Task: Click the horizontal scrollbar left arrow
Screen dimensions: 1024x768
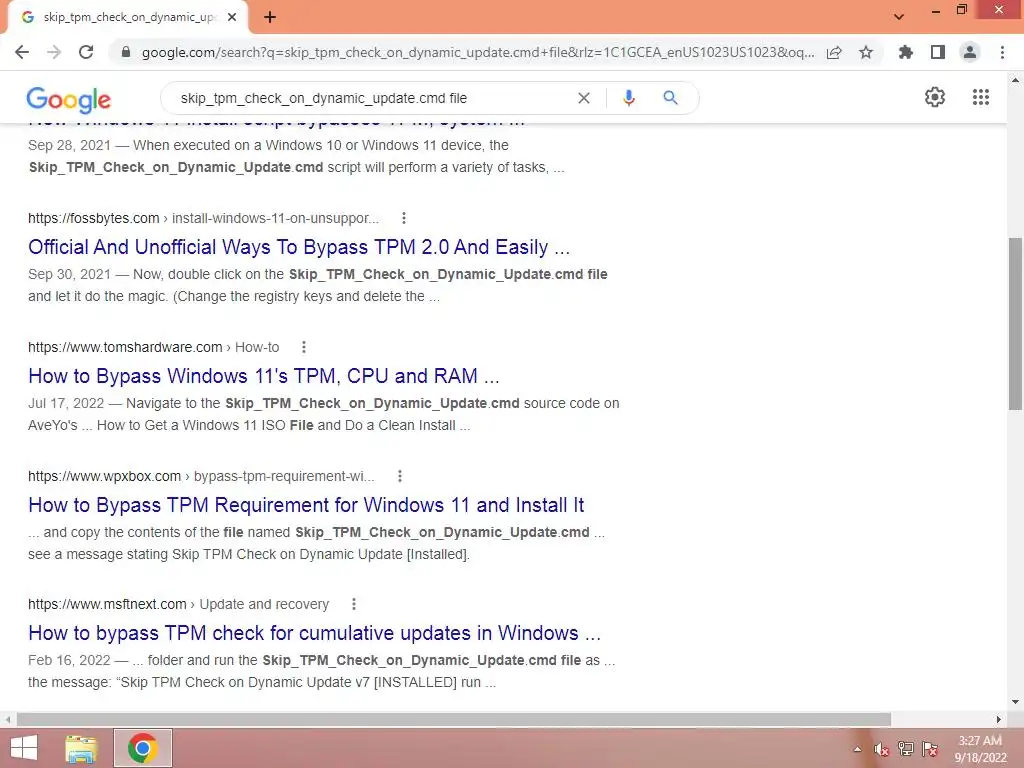Action: coord(7,719)
